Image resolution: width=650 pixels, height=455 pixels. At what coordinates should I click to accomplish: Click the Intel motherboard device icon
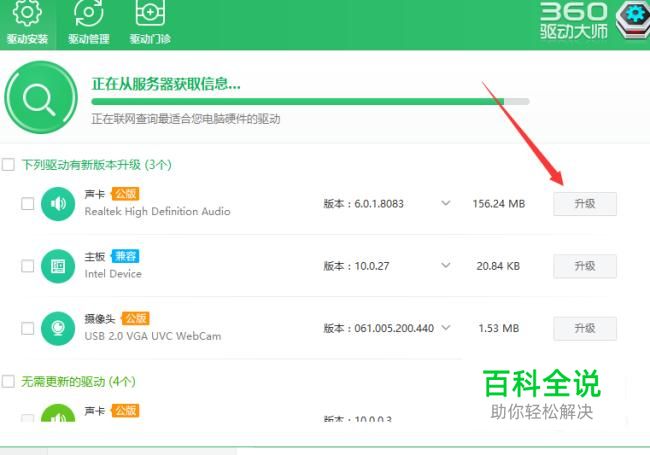click(x=58, y=266)
